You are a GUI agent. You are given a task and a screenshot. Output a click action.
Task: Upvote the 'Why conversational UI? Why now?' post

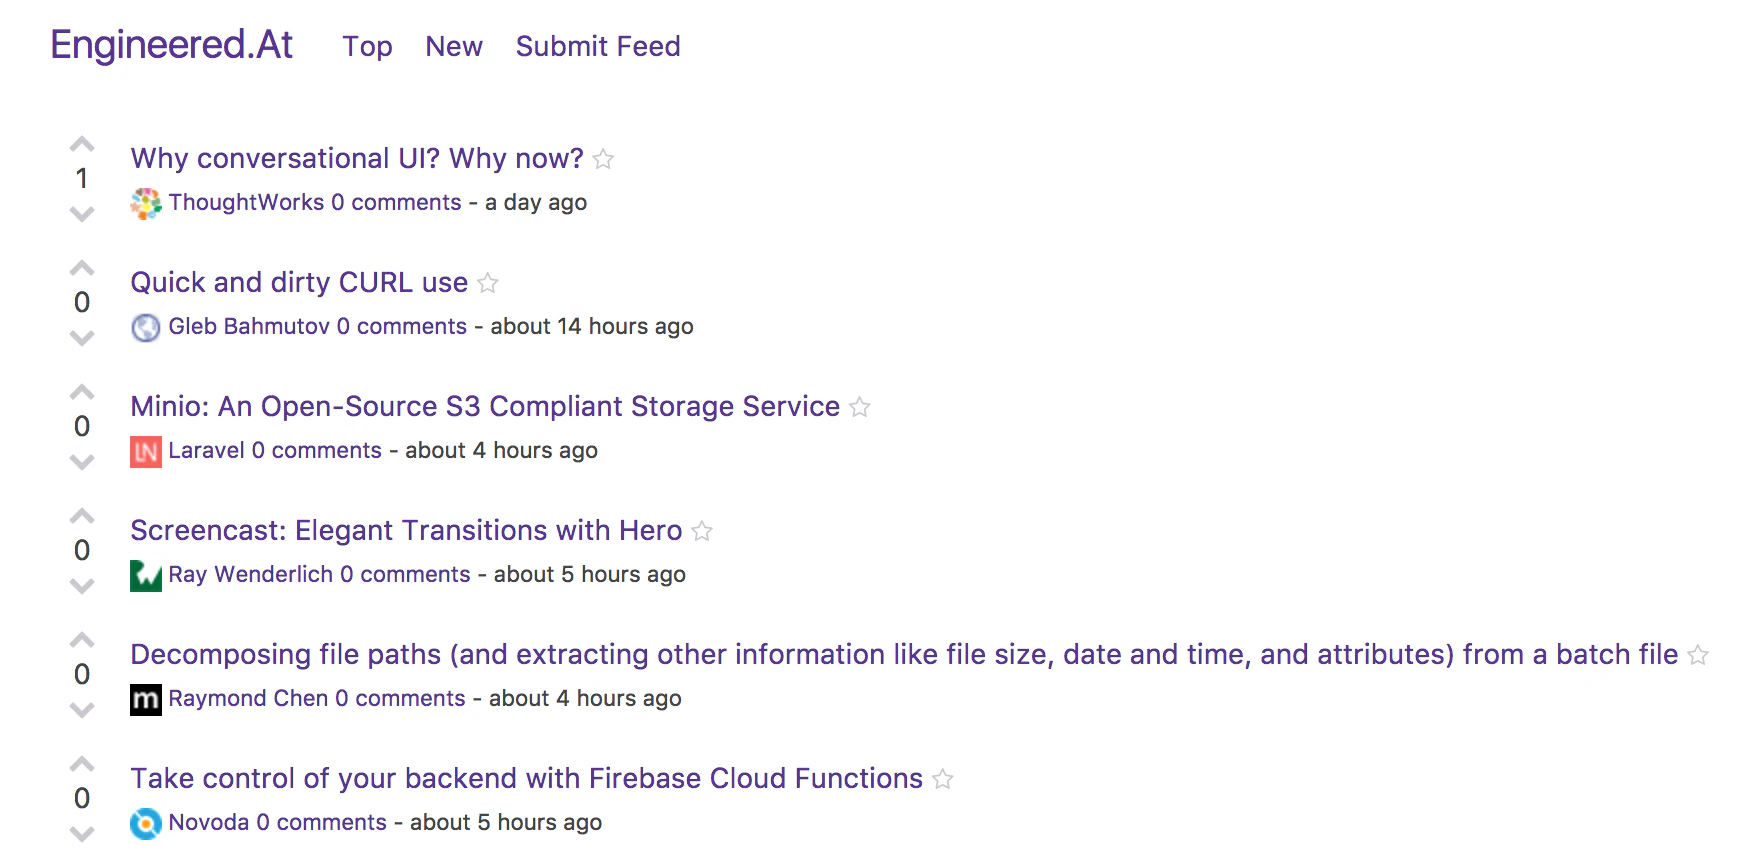82,145
